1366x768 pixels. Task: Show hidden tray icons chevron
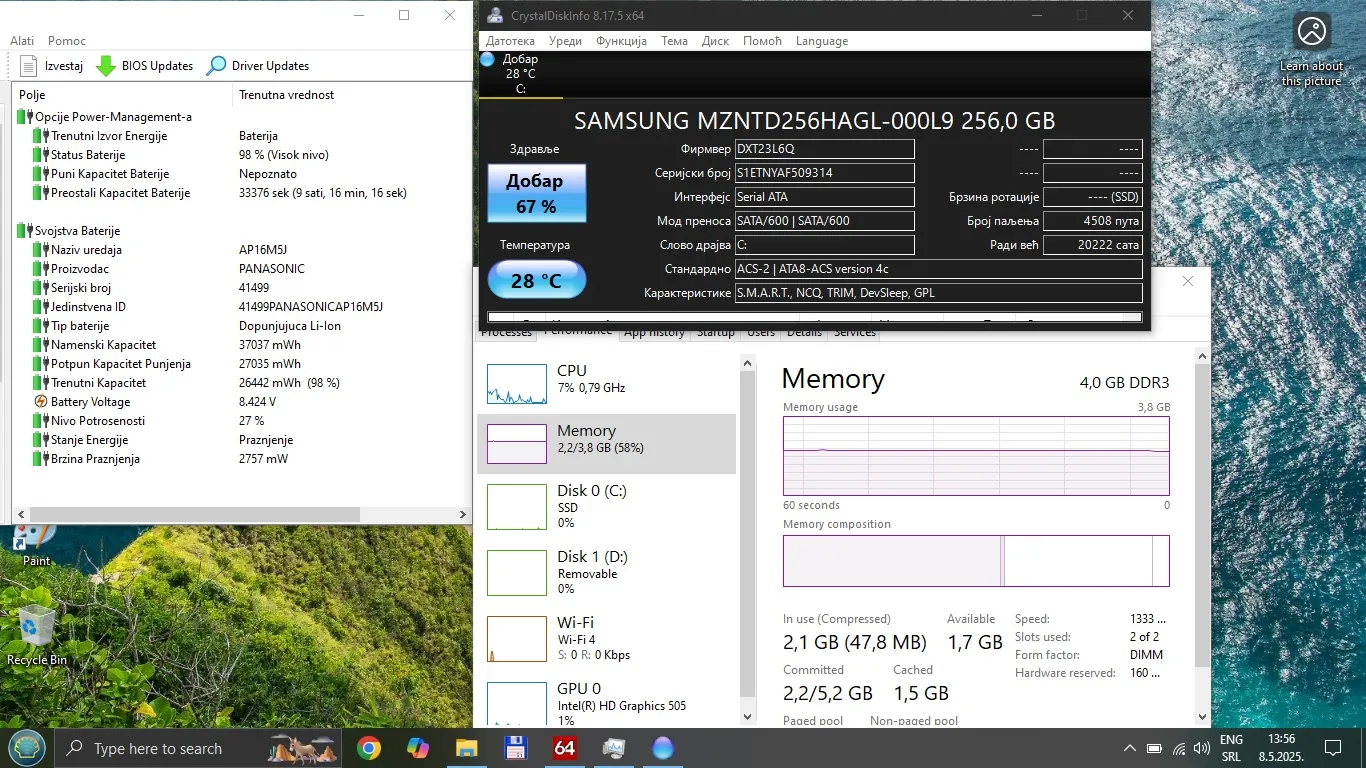point(1130,748)
